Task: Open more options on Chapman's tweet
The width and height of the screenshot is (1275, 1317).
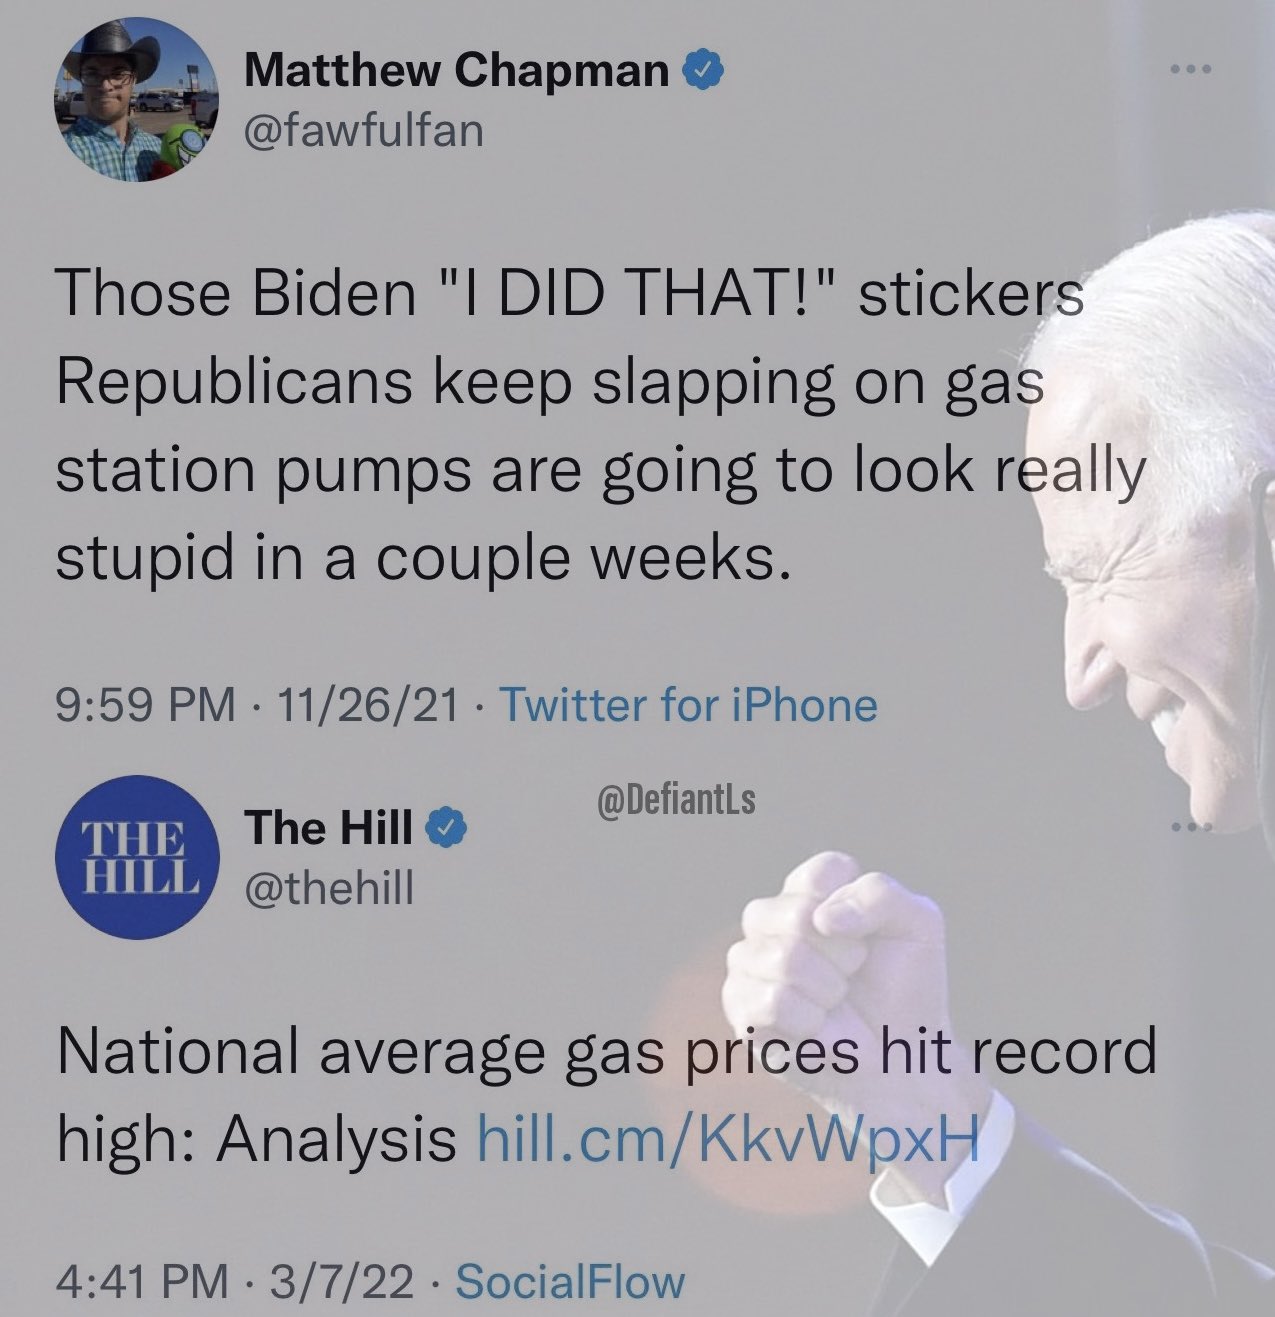Action: [x=1191, y=70]
